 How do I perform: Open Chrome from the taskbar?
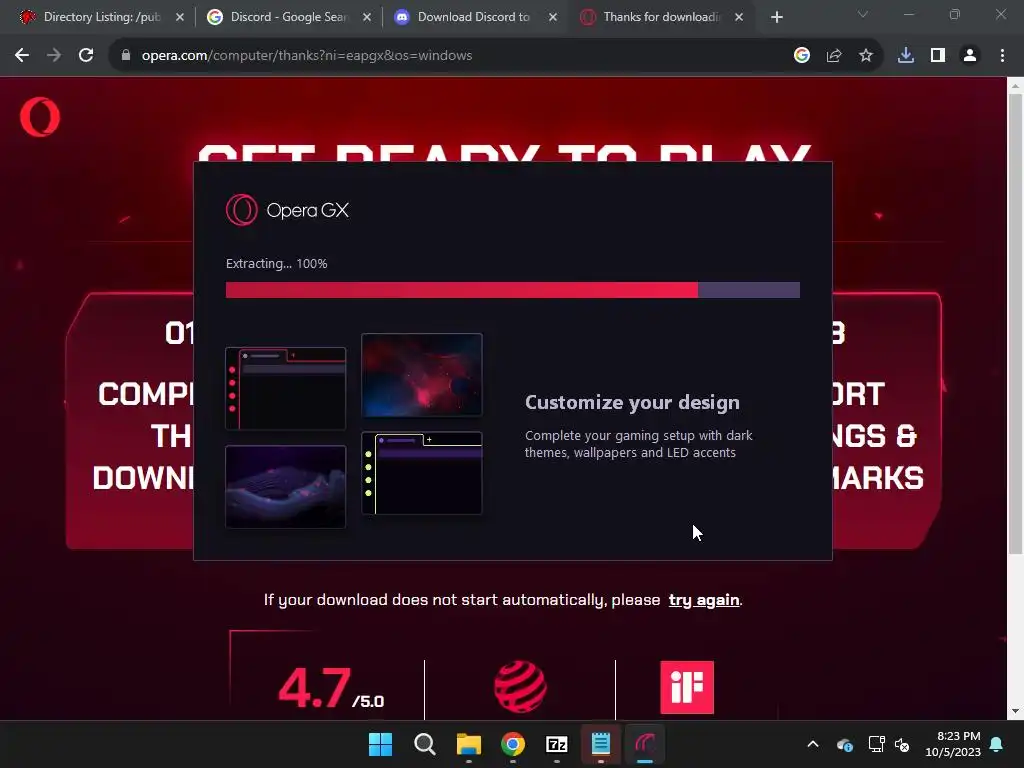513,744
